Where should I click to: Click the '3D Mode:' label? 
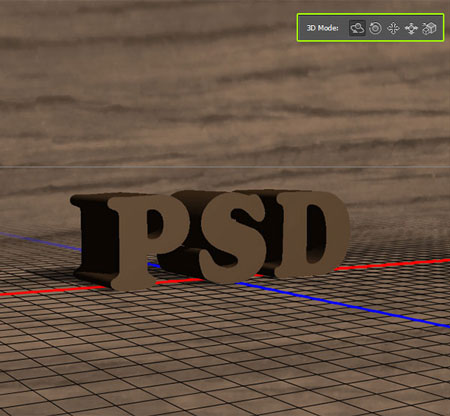coord(322,28)
